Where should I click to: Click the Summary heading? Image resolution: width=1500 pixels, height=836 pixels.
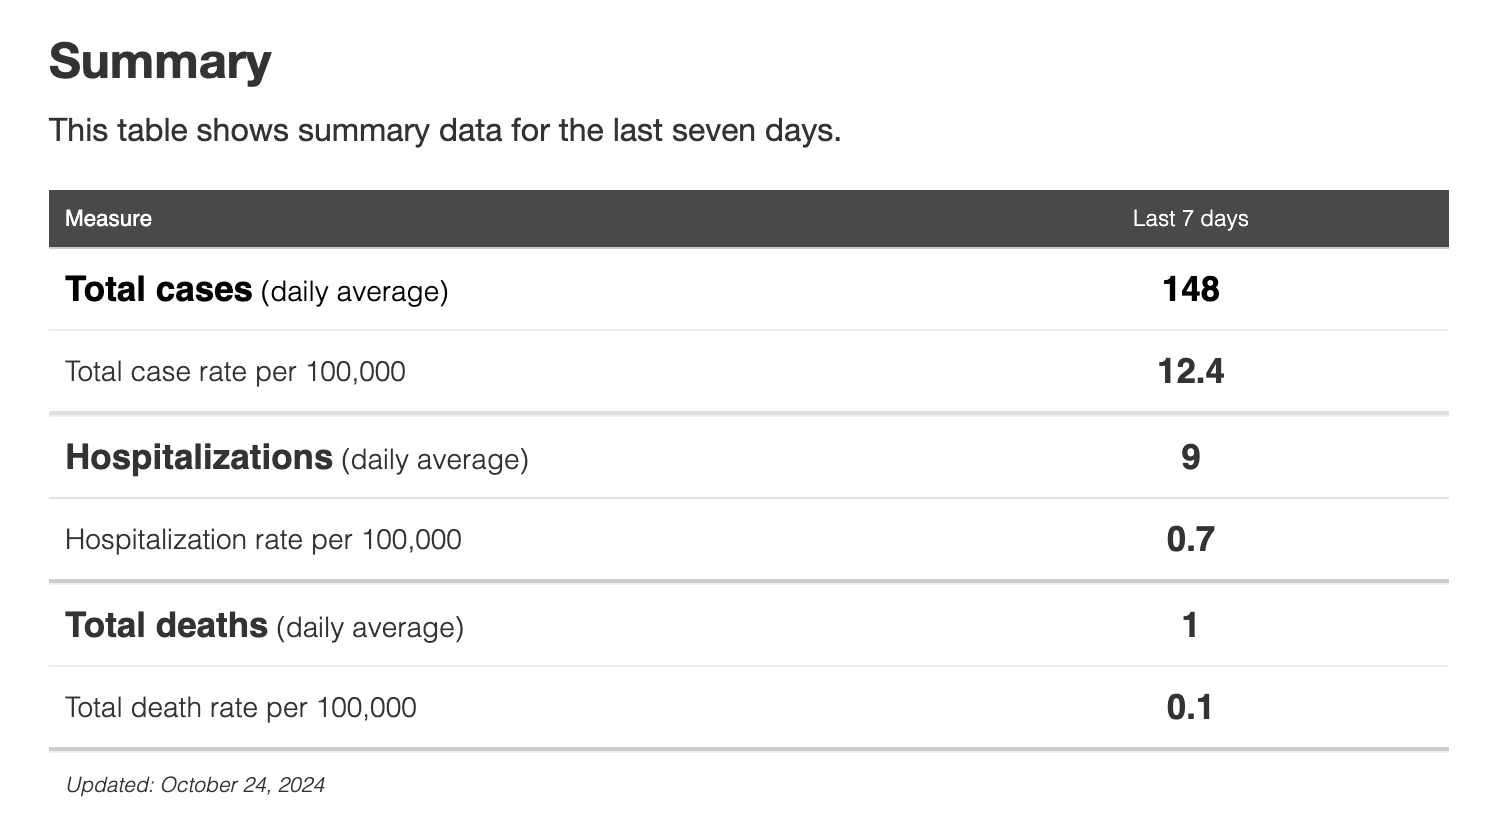(160, 61)
